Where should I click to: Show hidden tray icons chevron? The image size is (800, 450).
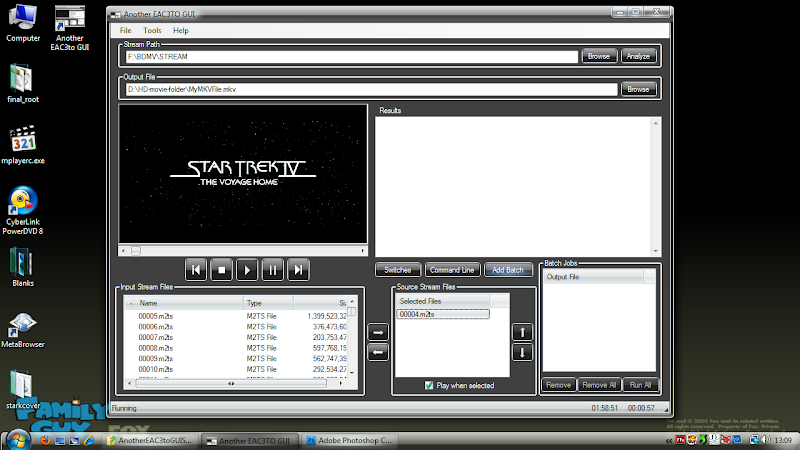(x=669, y=440)
